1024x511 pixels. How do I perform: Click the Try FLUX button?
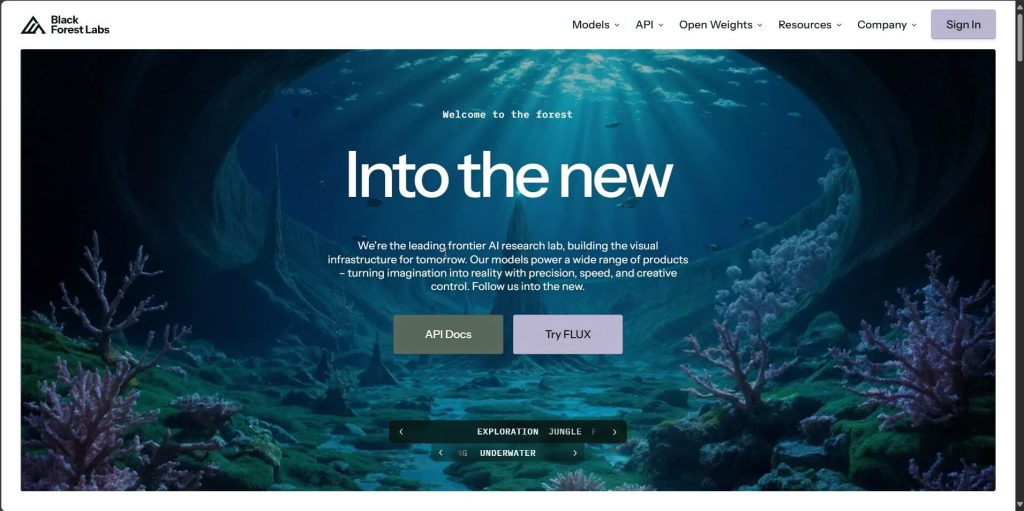tap(568, 335)
